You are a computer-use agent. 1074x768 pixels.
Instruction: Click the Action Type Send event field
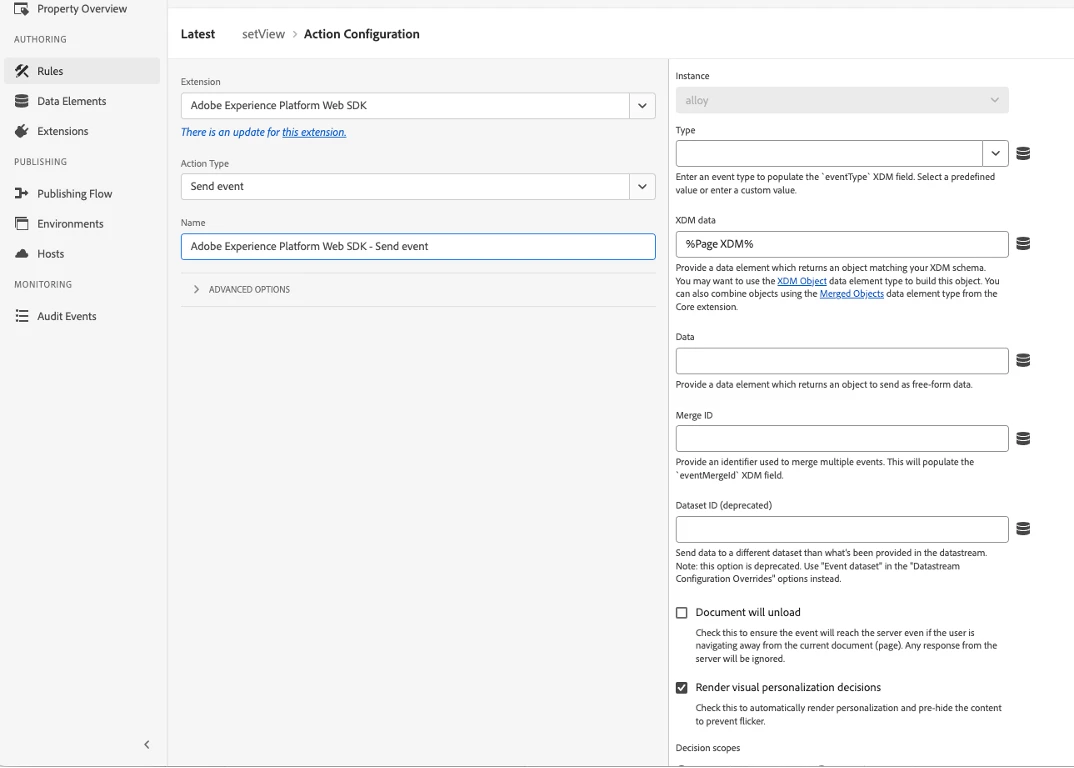tap(405, 186)
